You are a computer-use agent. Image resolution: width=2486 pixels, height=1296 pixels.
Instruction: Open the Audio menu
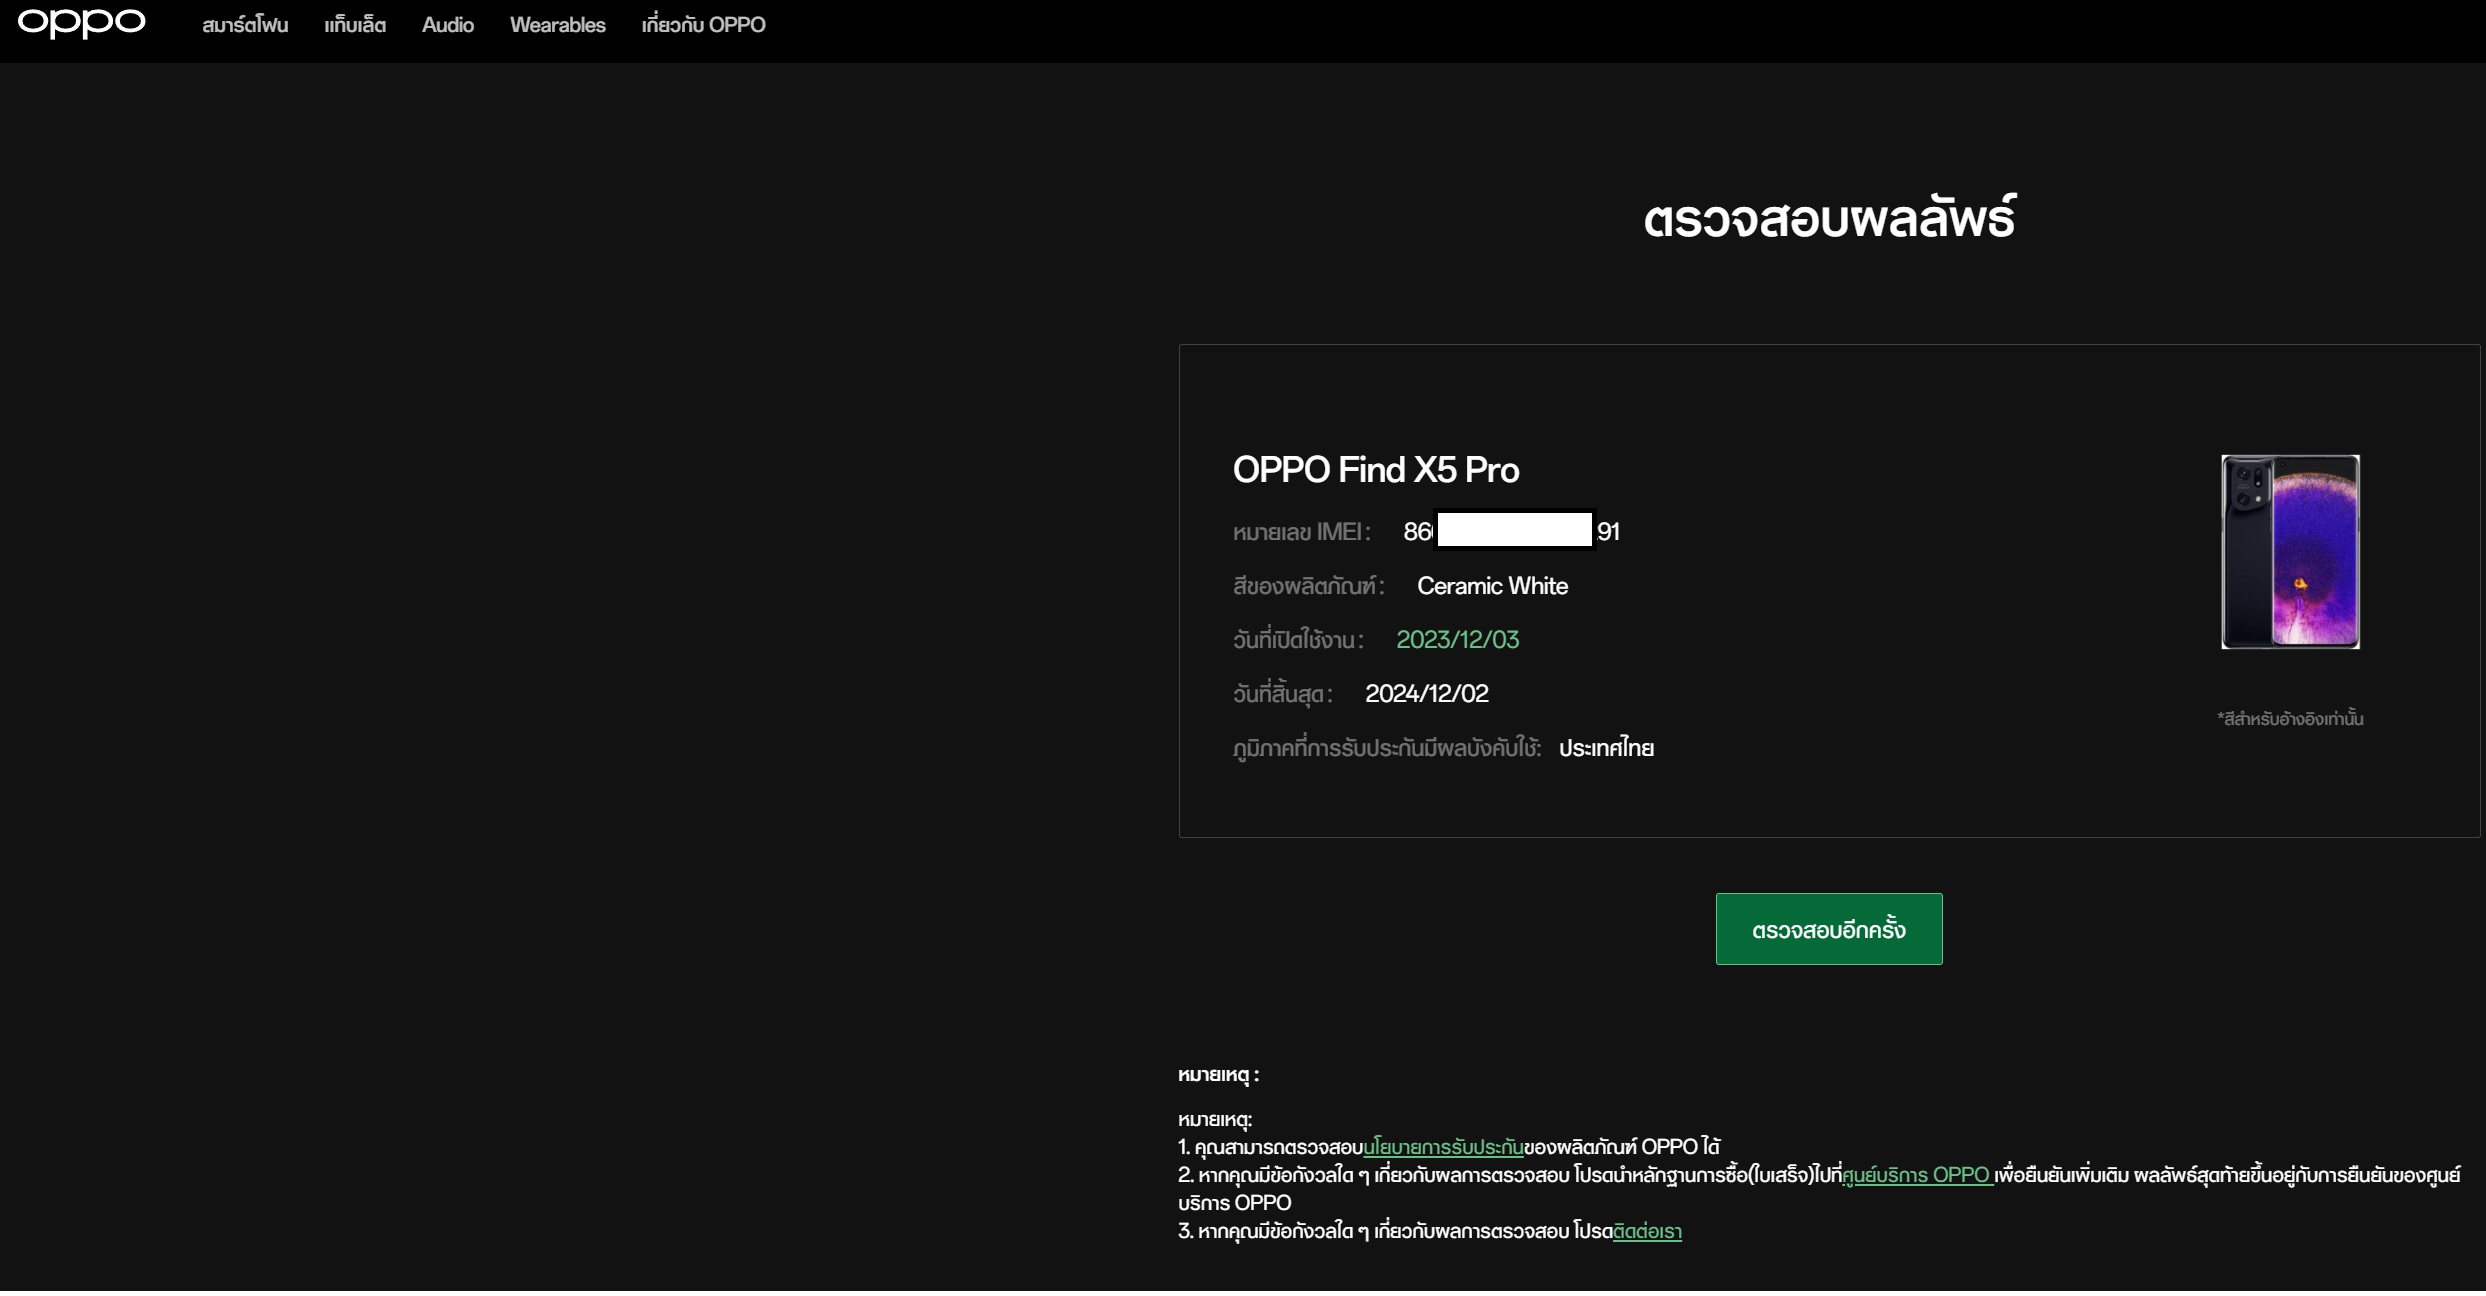point(448,25)
